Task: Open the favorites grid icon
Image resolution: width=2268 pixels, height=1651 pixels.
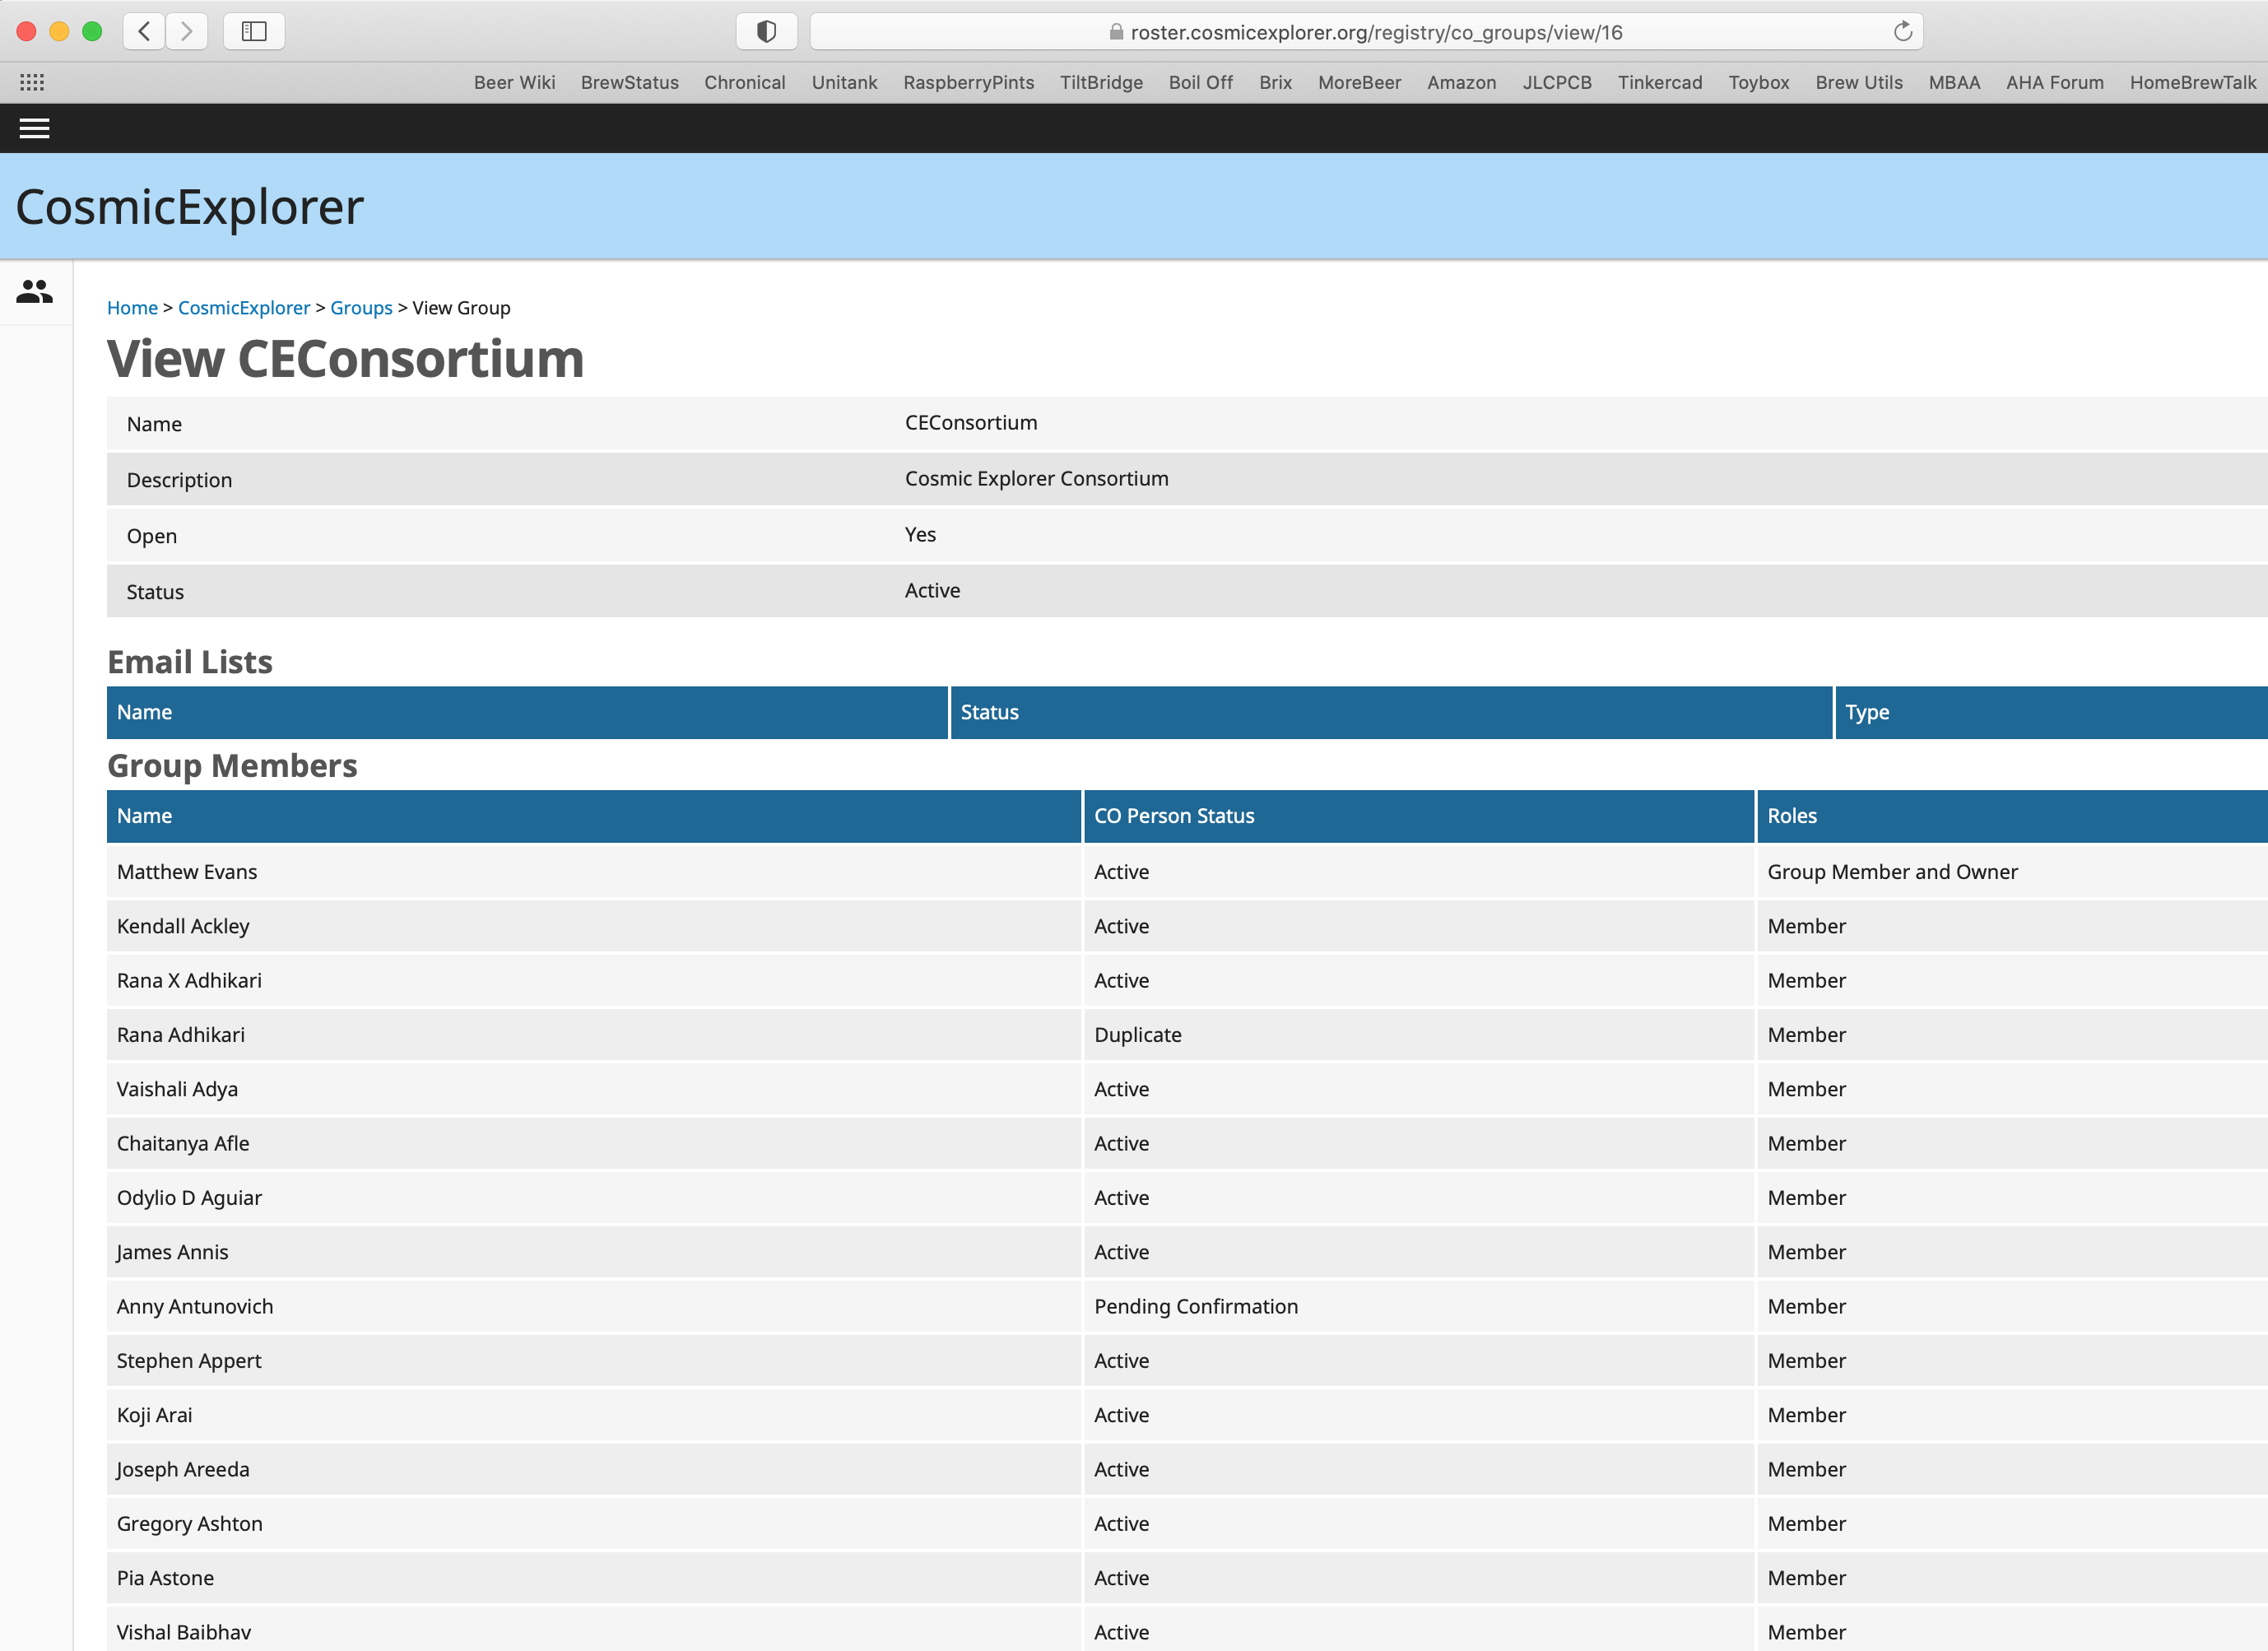Action: (x=32, y=82)
